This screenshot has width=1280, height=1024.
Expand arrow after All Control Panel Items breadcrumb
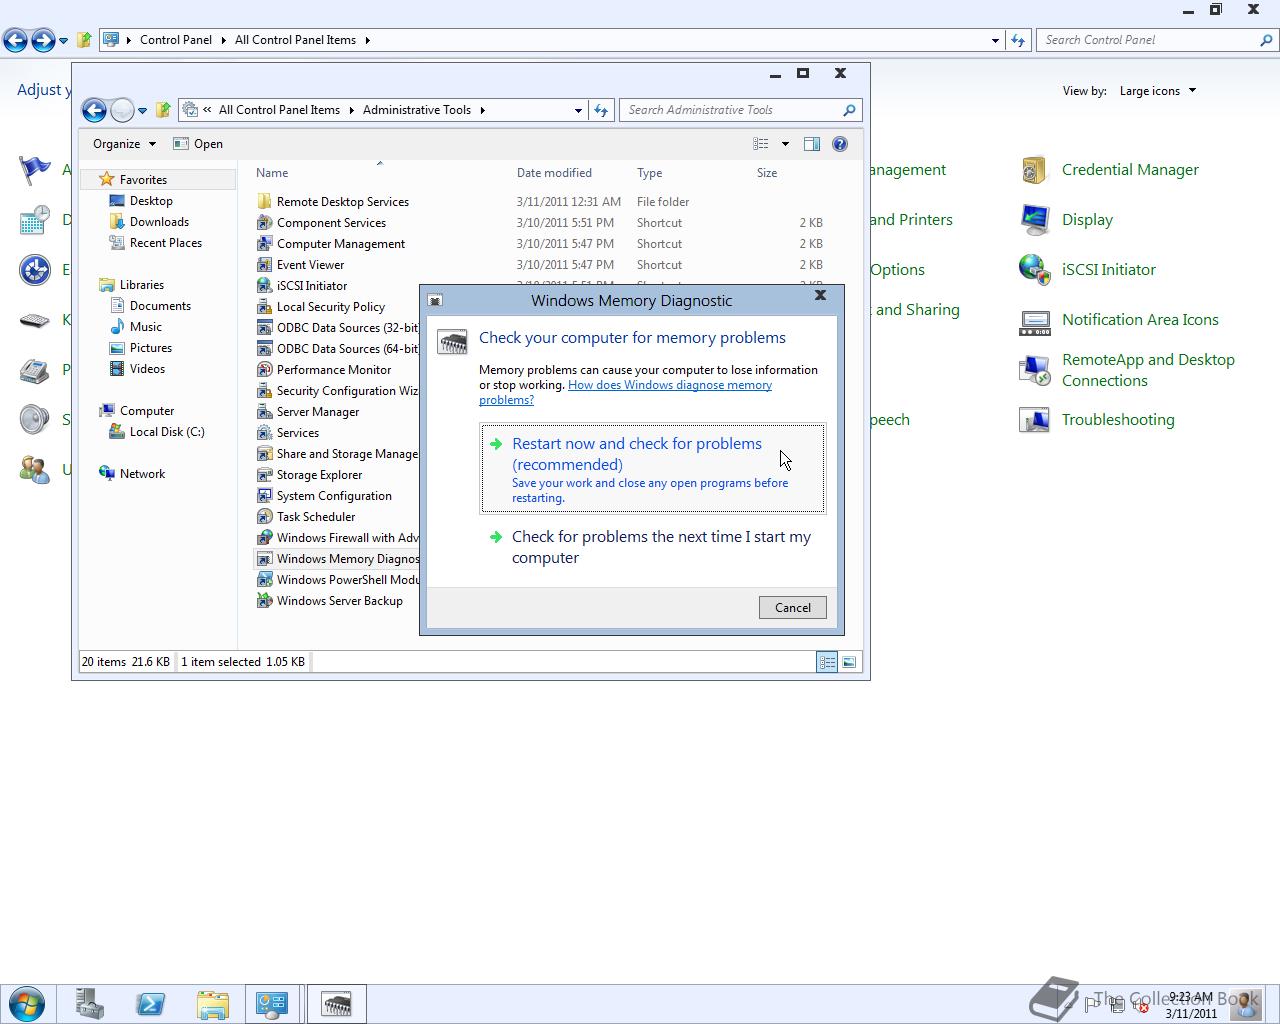(x=368, y=40)
